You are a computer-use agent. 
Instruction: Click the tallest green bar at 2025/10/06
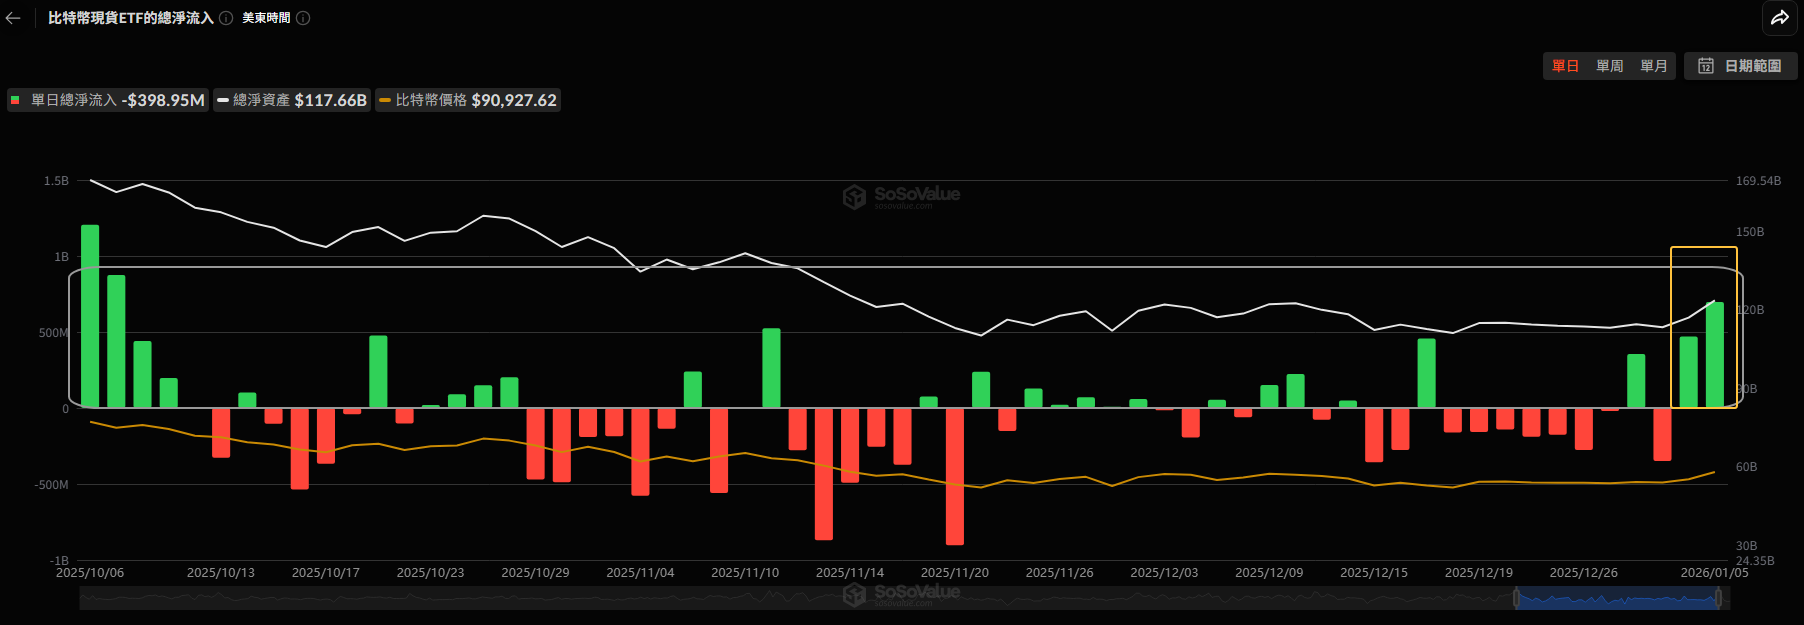click(x=90, y=315)
